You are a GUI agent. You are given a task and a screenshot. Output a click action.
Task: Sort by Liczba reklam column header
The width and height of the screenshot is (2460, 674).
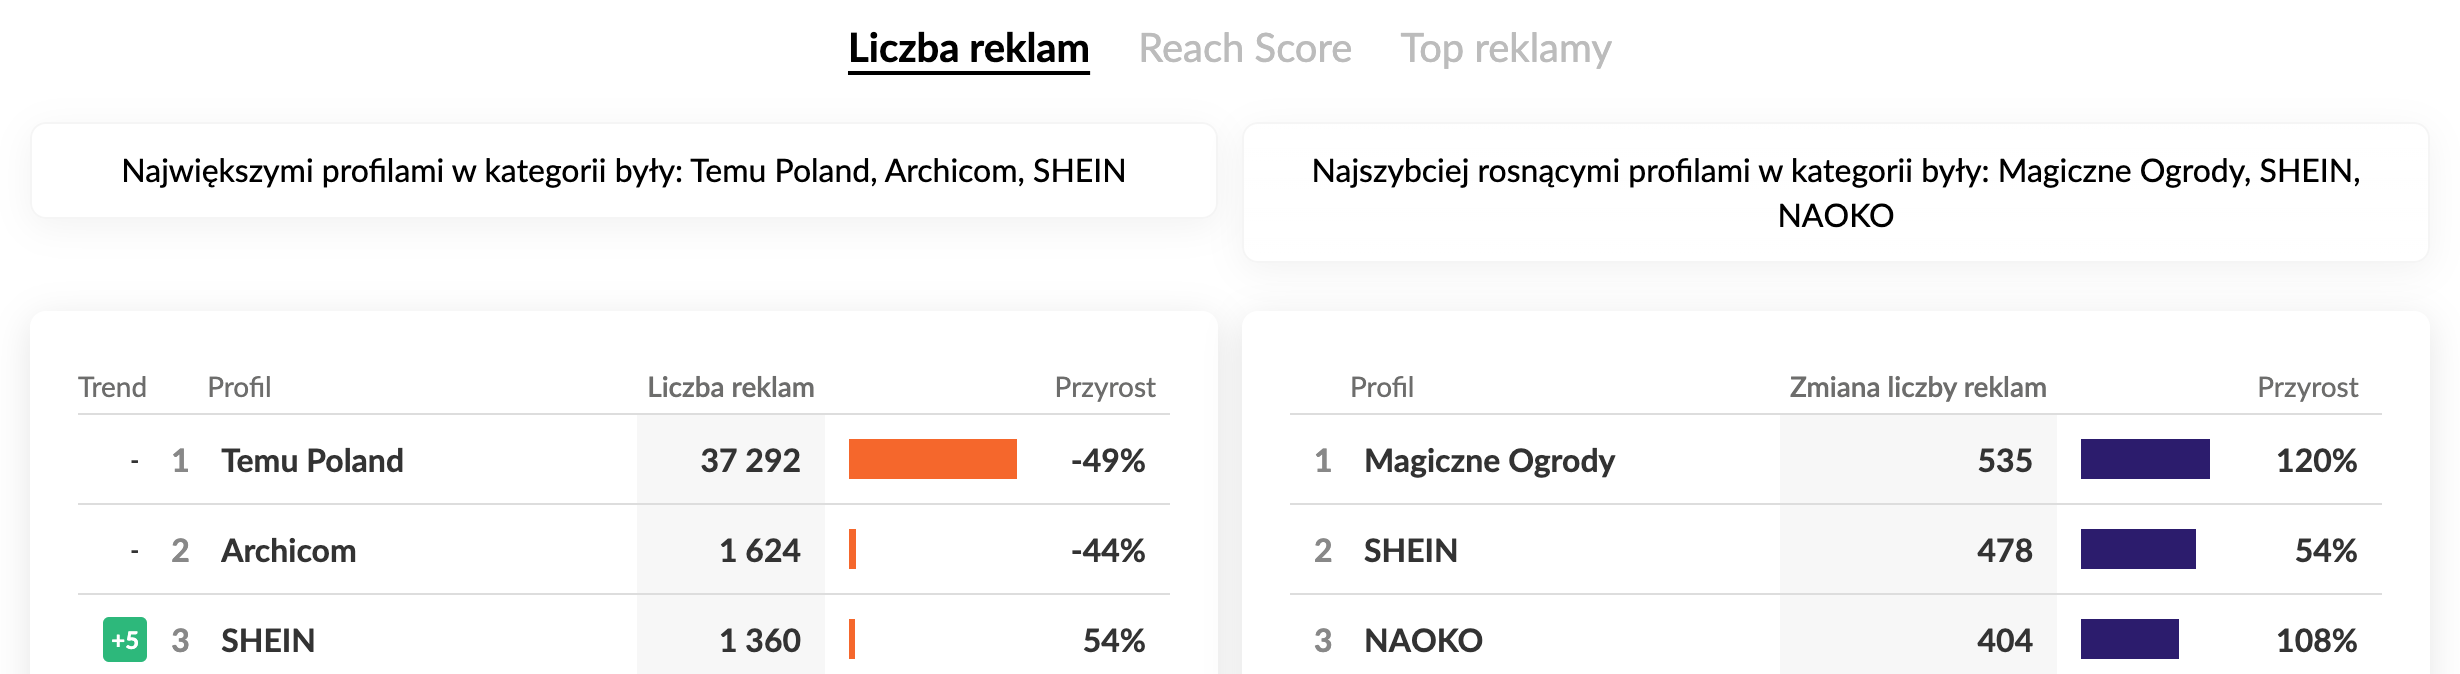(x=730, y=387)
